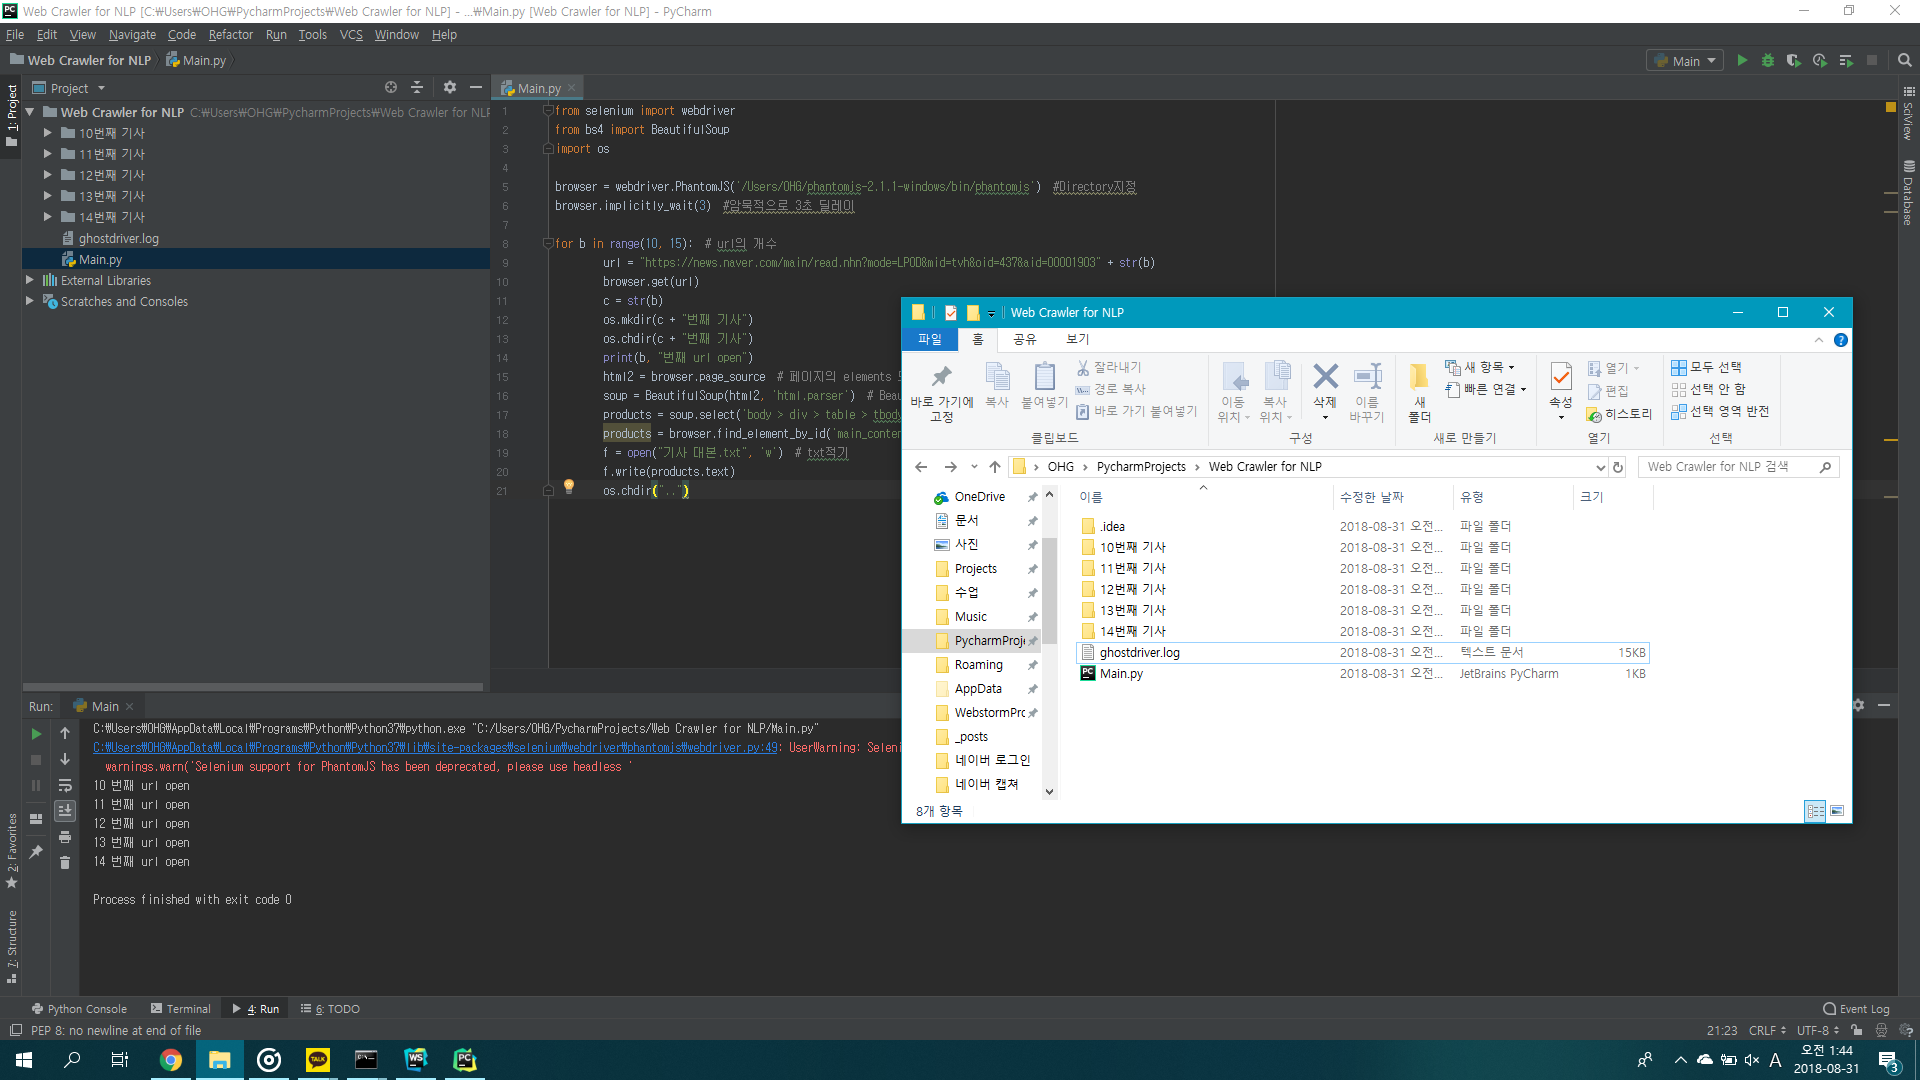Collapse the Web Crawler for NLP root node
Image resolution: width=1920 pixels, height=1080 pixels.
pos(30,112)
